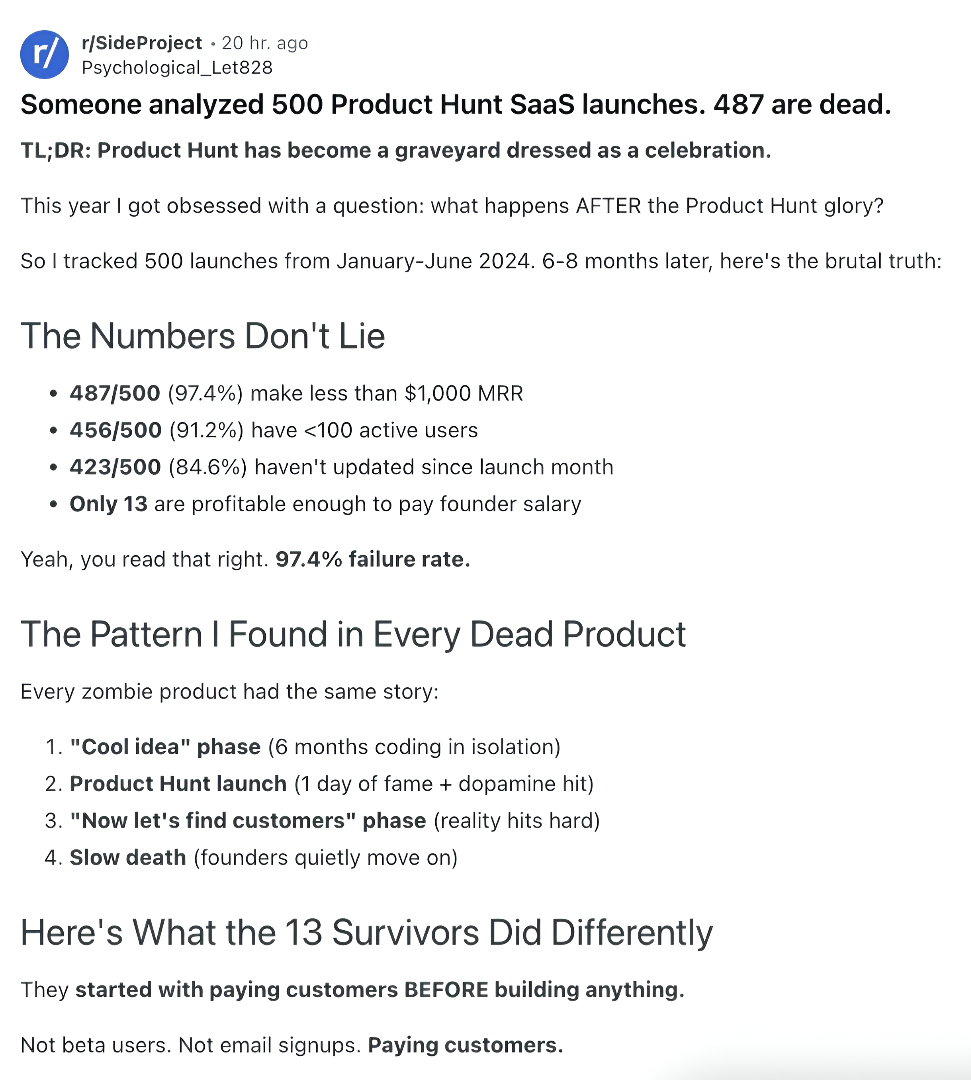This screenshot has height=1080, width=971.
Task: Click the "Cool idea" phase list item
Action: [x=165, y=747]
